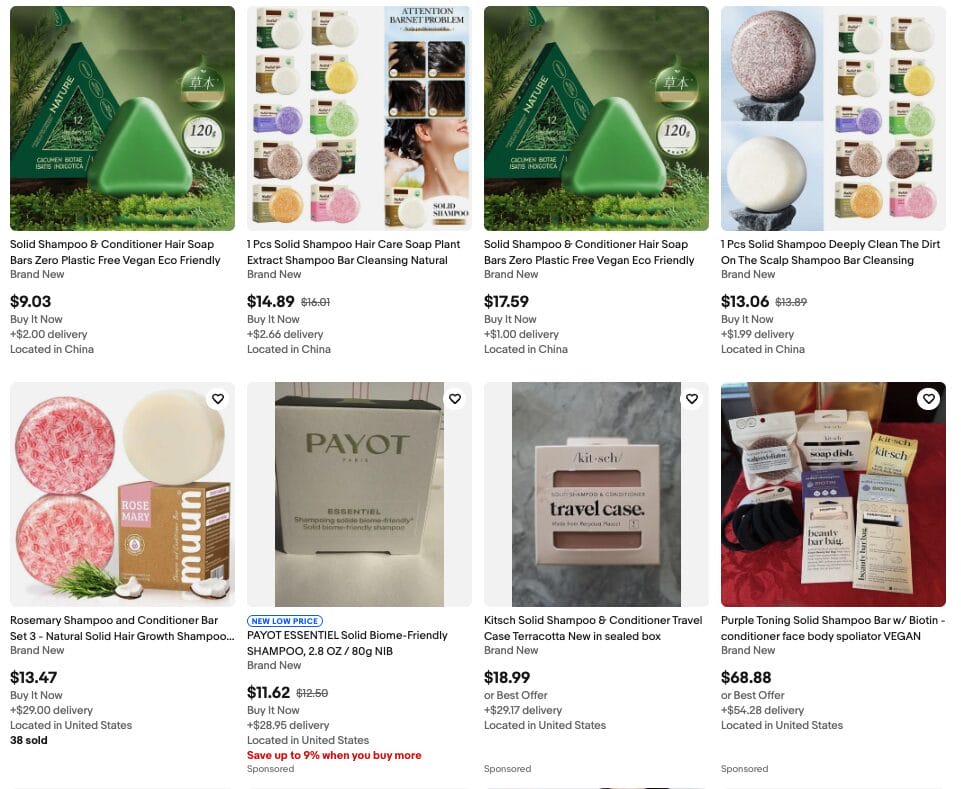Open 1 Pcs Solid Shampoo Hair Care Soap listing
961x789 pixels.
[x=354, y=252]
